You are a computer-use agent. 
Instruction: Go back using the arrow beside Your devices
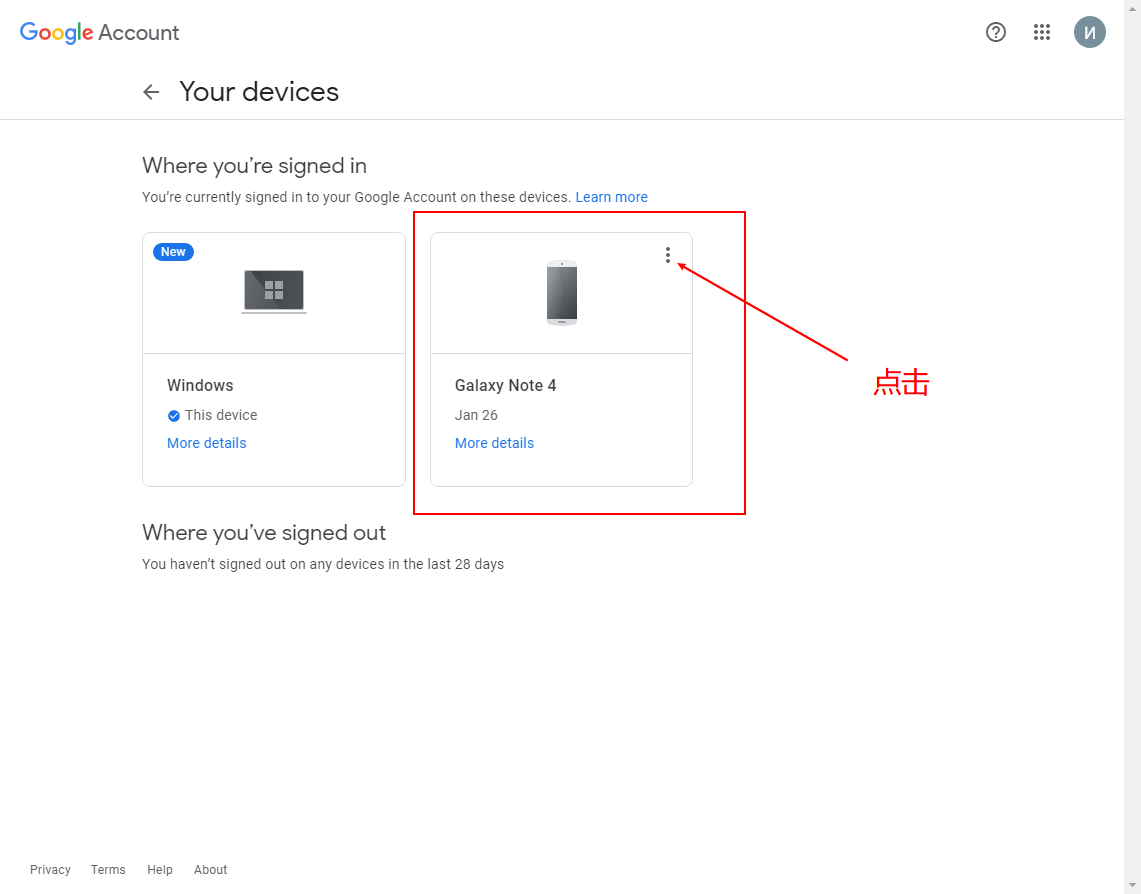click(151, 92)
